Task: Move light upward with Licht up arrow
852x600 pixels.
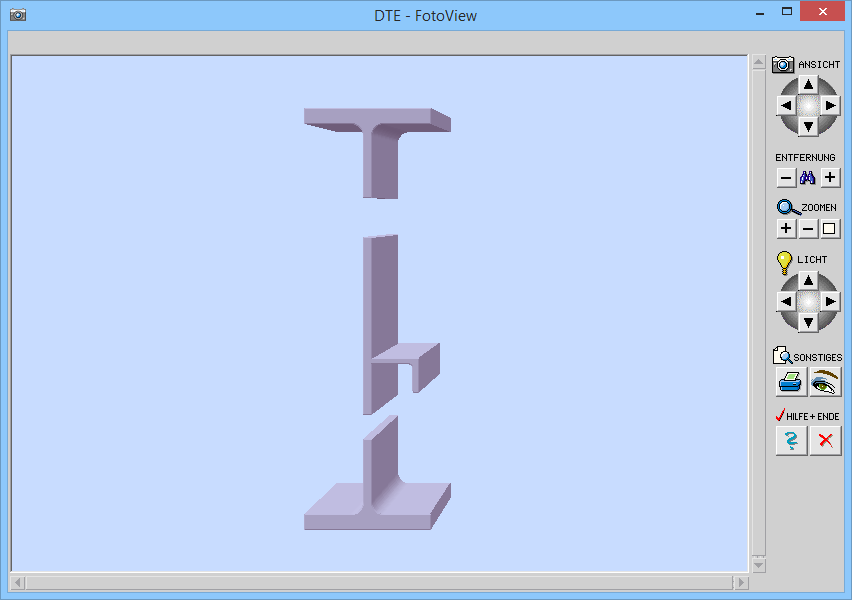Action: tap(808, 280)
